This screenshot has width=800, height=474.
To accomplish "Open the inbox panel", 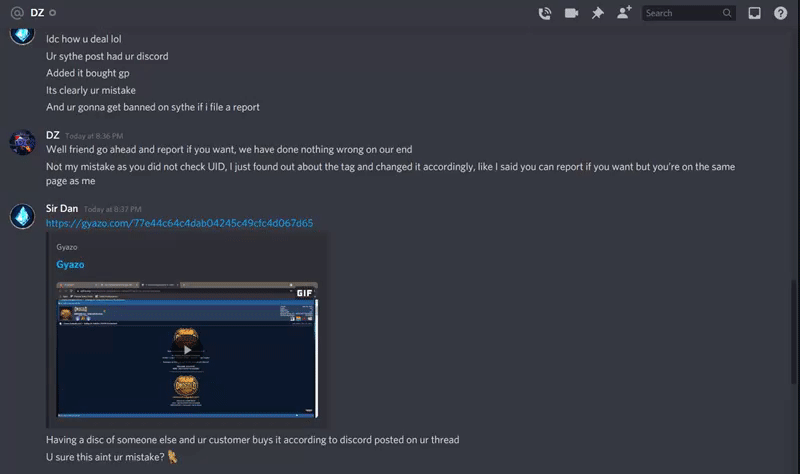I will [754, 13].
